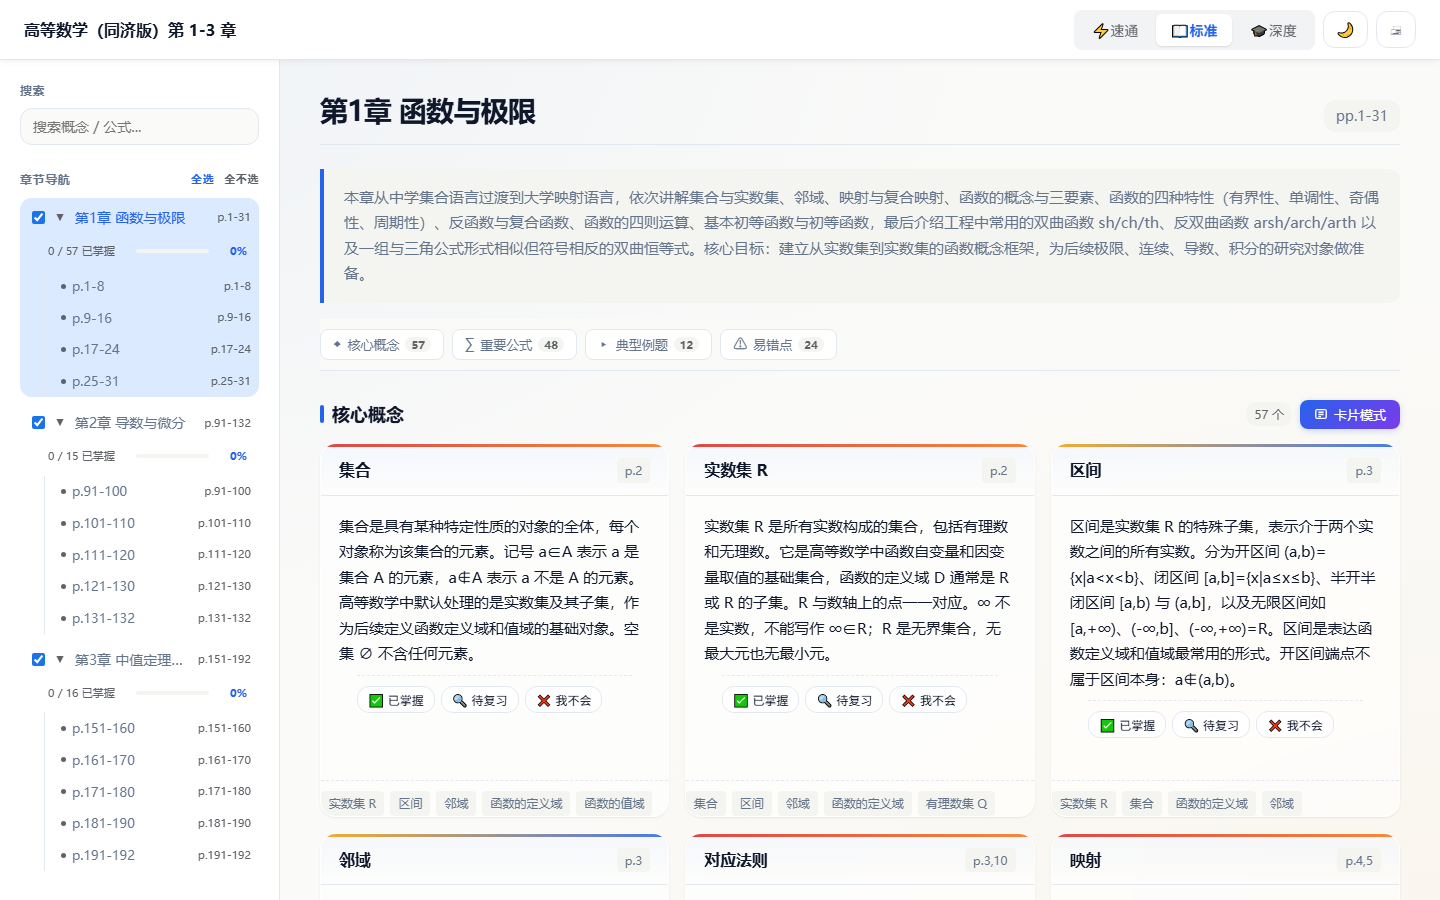Click the printer icon button in header
Viewport: 1440px width, 900px height.
tap(1396, 30)
